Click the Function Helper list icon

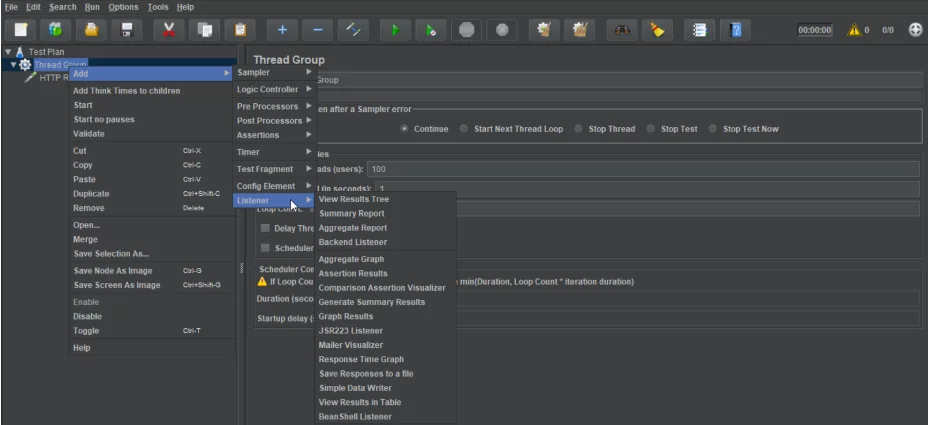(700, 30)
